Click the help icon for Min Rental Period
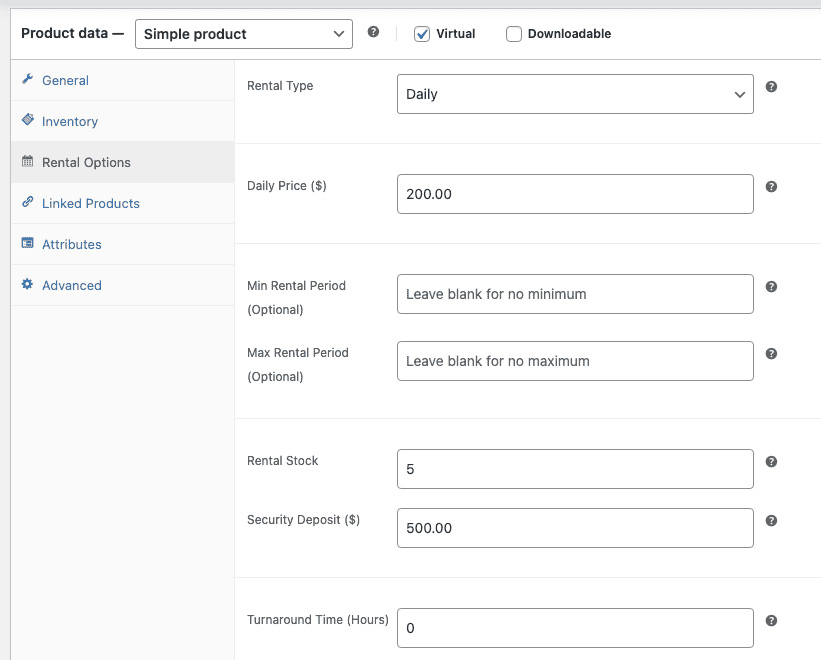This screenshot has width=821, height=660. coord(771,287)
